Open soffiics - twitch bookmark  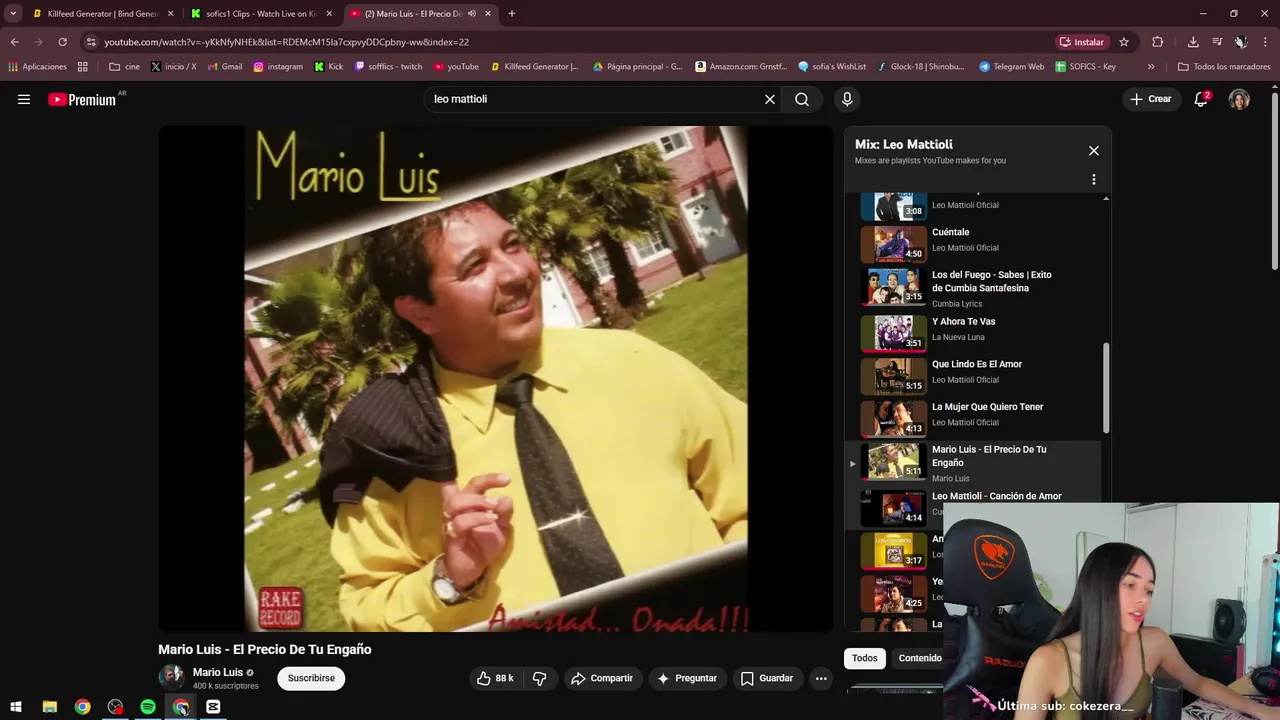click(x=389, y=67)
